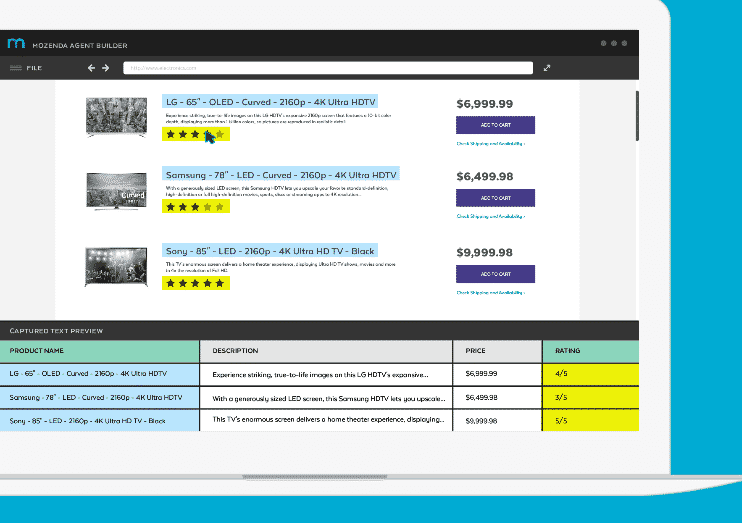Click the page vertical scrollbar
The height and width of the screenshot is (523, 742).
[x=637, y=118]
